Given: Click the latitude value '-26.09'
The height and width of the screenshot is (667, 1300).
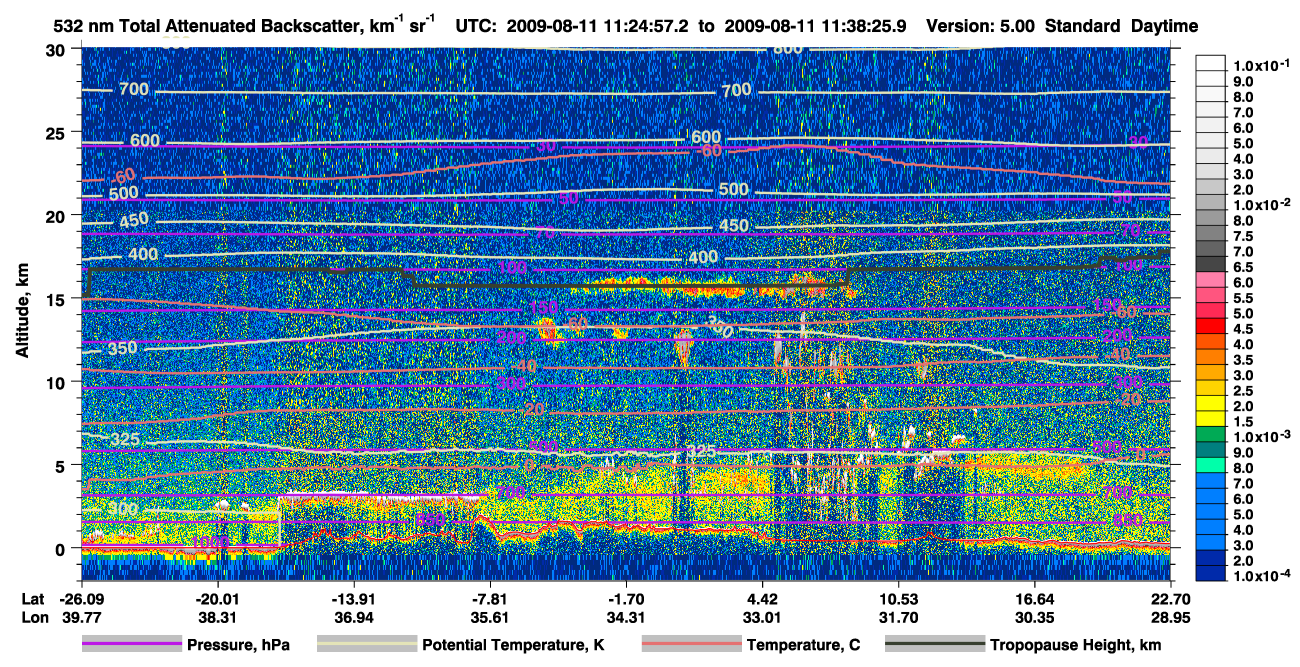Looking at the screenshot, I should click(81, 598).
